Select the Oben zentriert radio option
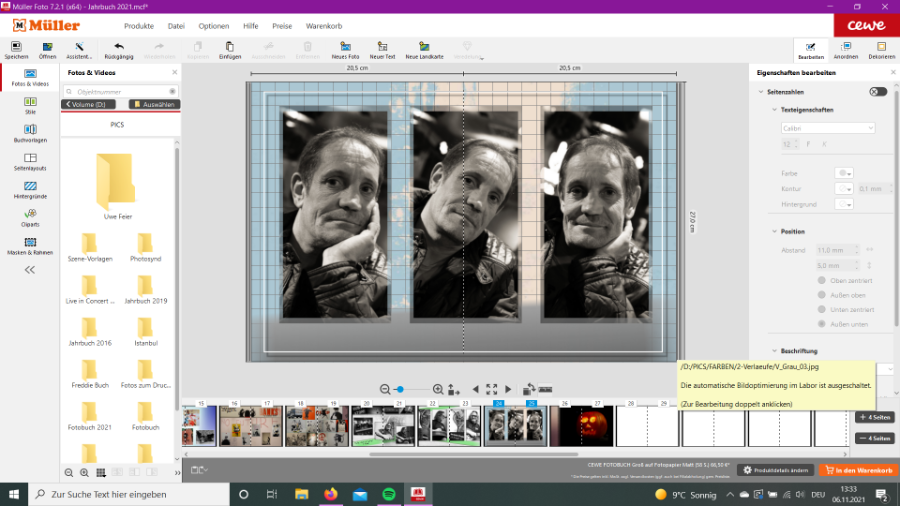 (822, 281)
